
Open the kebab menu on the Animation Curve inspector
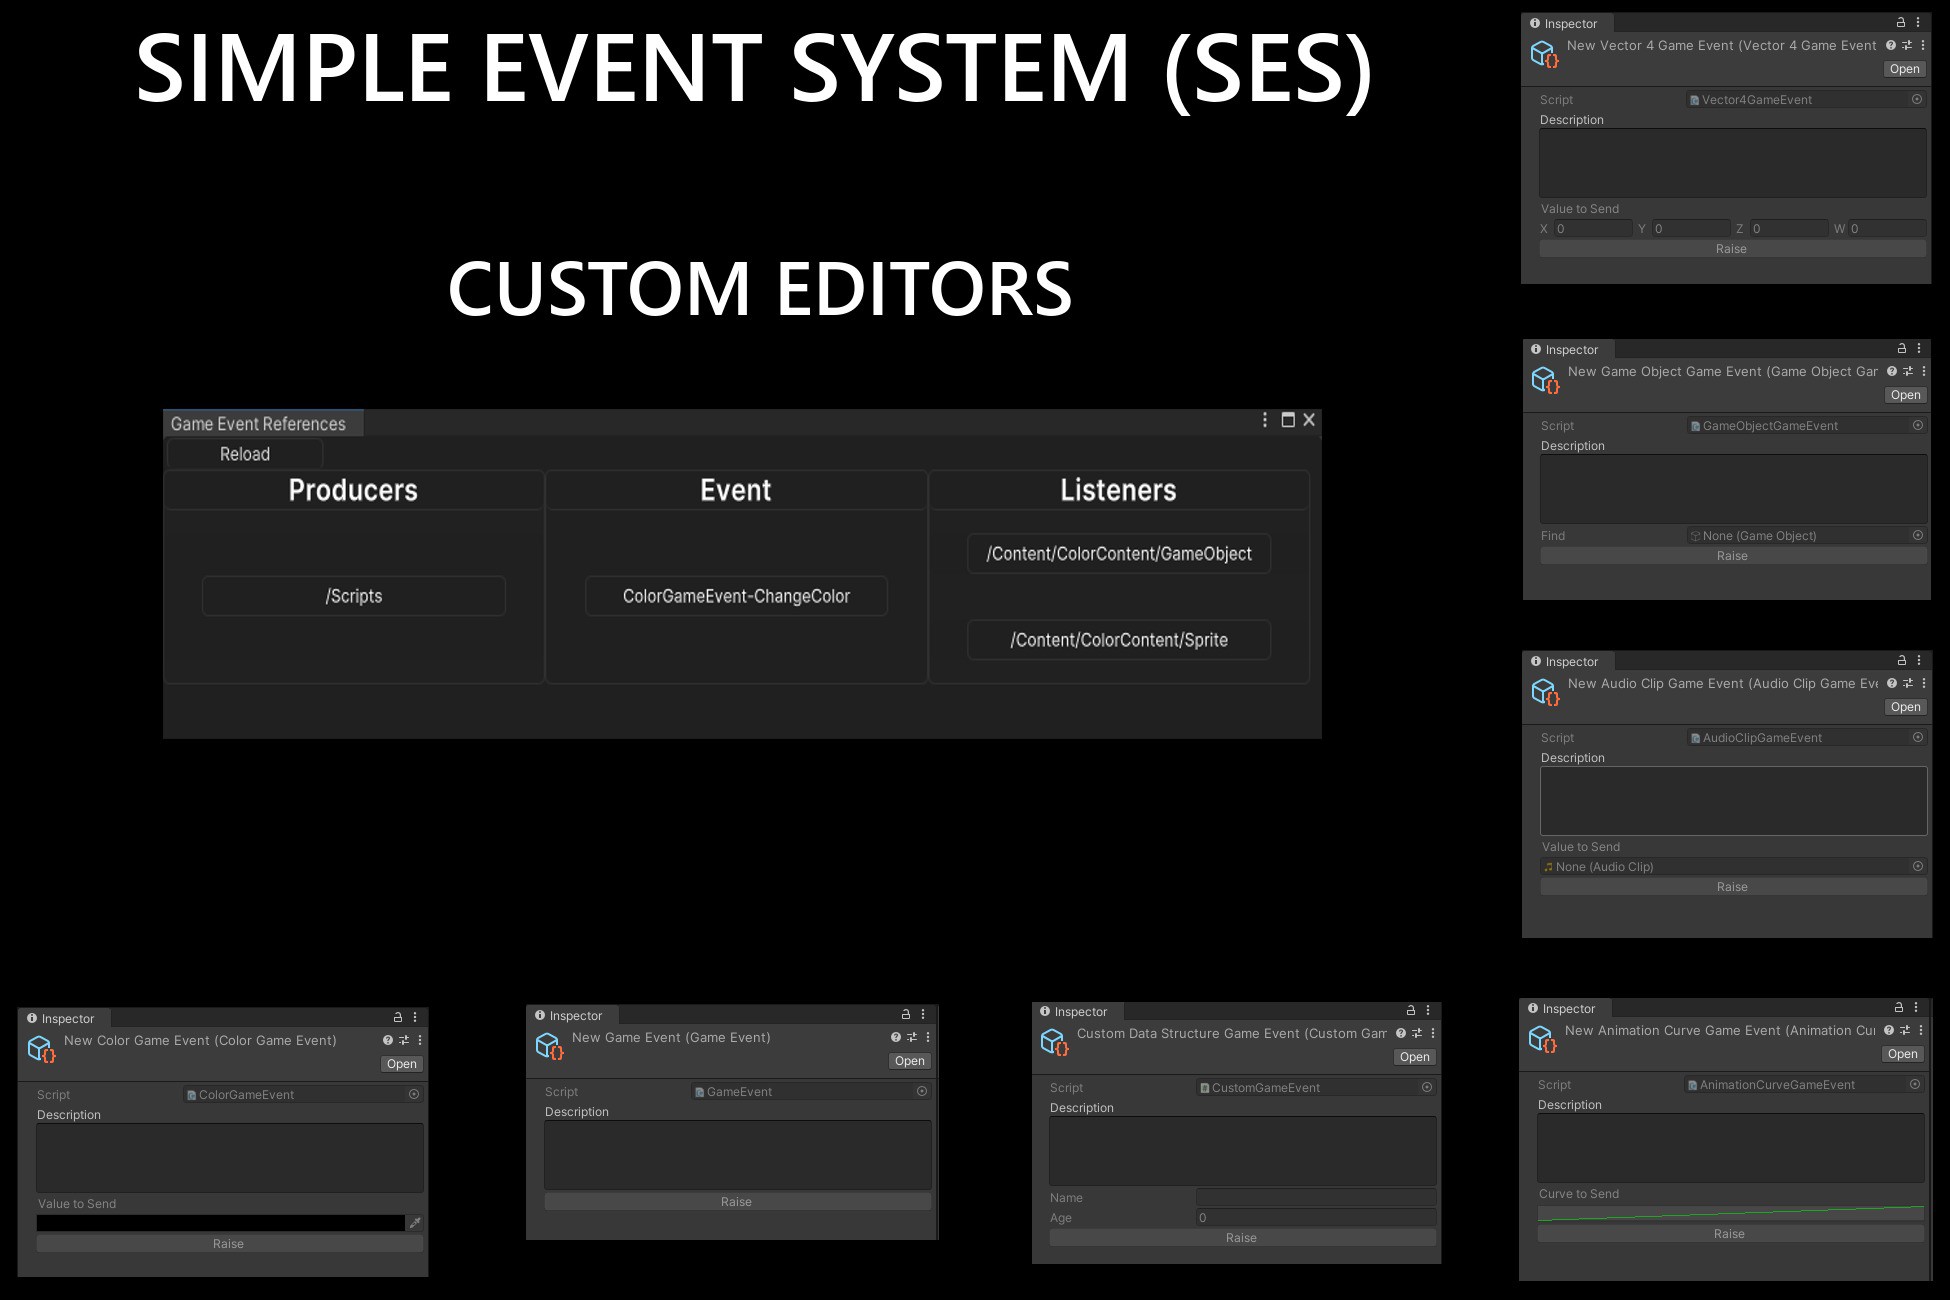[x=1917, y=1008]
